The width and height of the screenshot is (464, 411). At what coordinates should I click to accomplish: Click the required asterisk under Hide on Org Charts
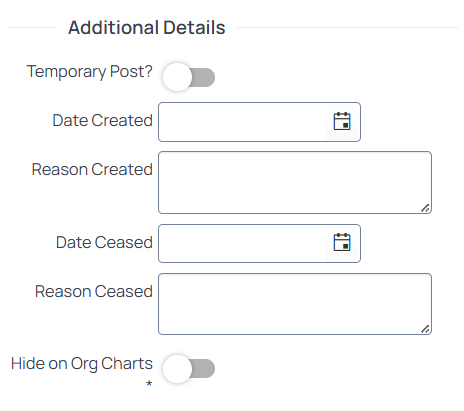pos(149,383)
